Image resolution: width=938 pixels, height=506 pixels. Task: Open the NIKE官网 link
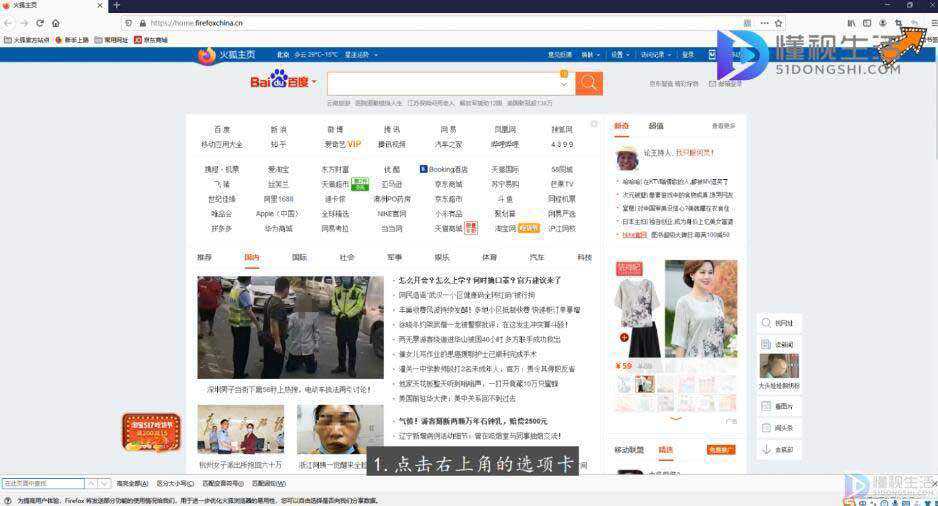tap(392, 214)
